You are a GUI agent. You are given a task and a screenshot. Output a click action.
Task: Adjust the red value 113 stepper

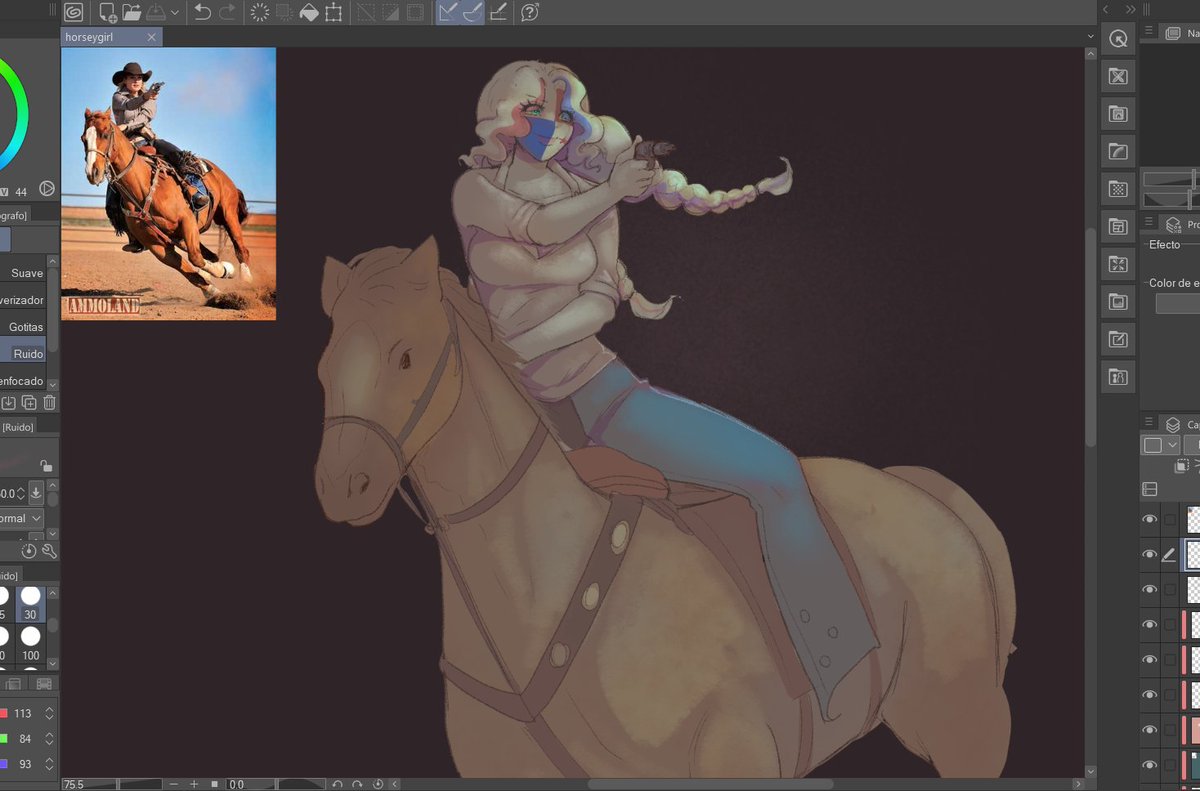49,713
